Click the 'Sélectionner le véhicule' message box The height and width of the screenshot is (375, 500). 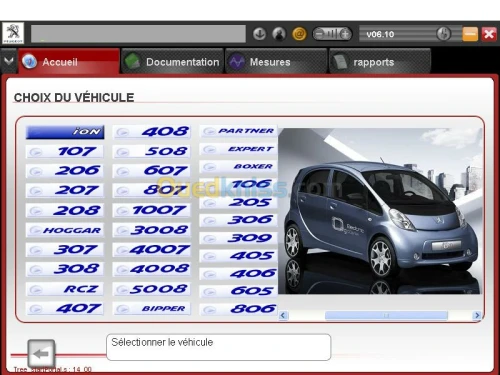click(219, 347)
